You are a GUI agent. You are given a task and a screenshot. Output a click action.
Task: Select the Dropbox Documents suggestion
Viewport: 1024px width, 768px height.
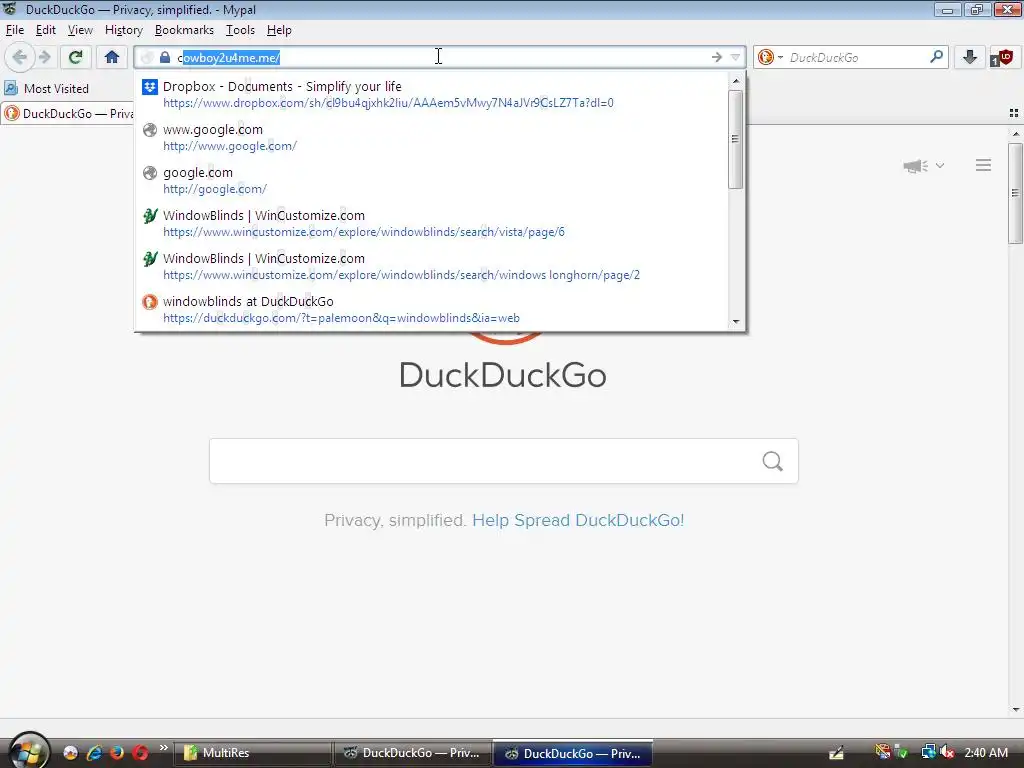click(x=431, y=94)
